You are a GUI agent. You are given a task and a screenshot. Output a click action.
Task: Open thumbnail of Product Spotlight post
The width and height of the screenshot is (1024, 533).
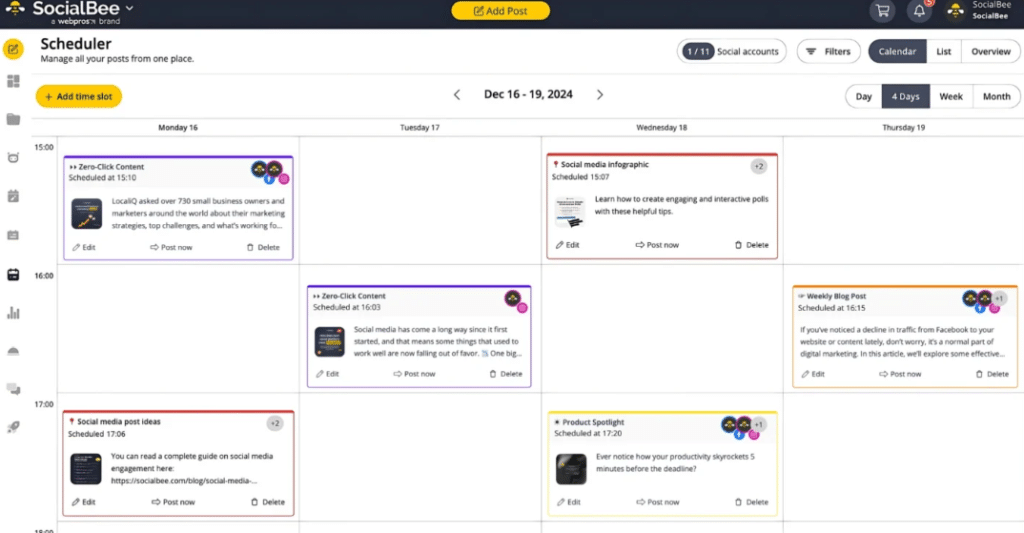click(571, 470)
